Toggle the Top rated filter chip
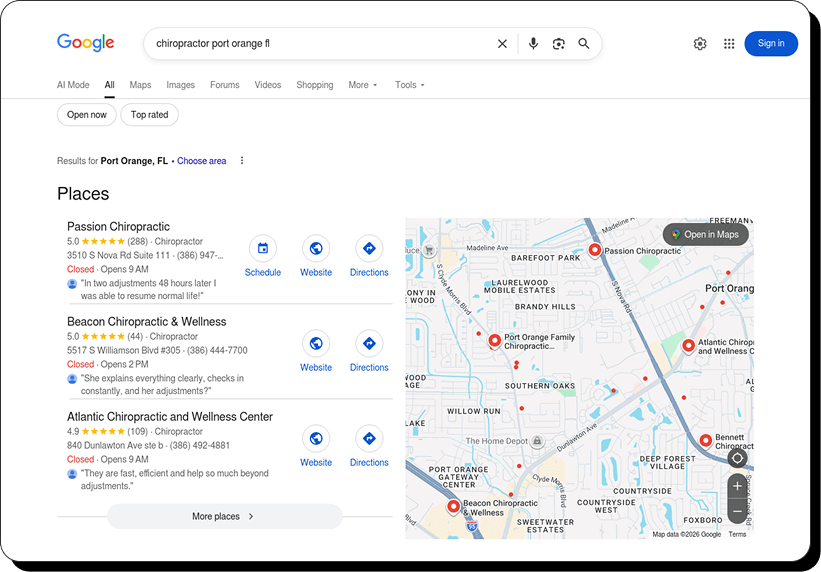This screenshot has width=821, height=572. pyautogui.click(x=149, y=115)
